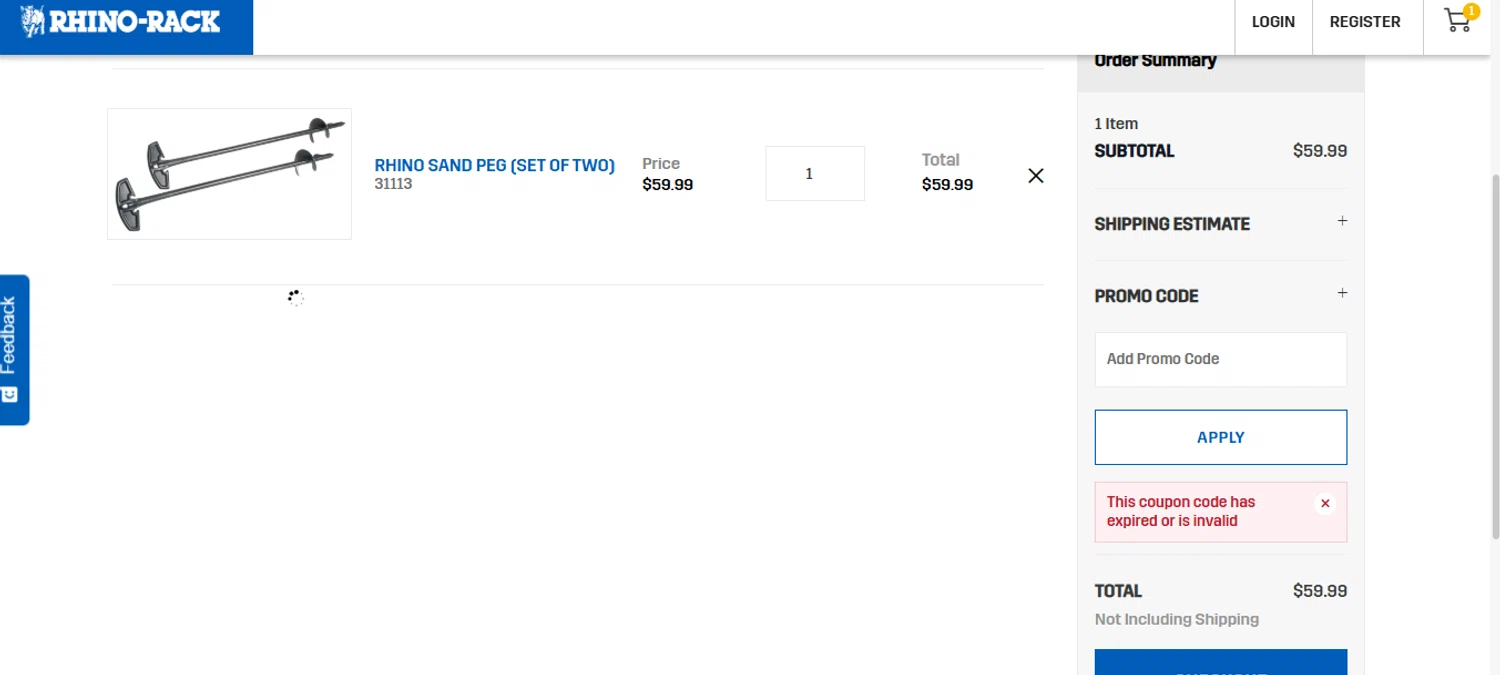Click the cart item count badge
The height and width of the screenshot is (675, 1500).
click(1471, 11)
